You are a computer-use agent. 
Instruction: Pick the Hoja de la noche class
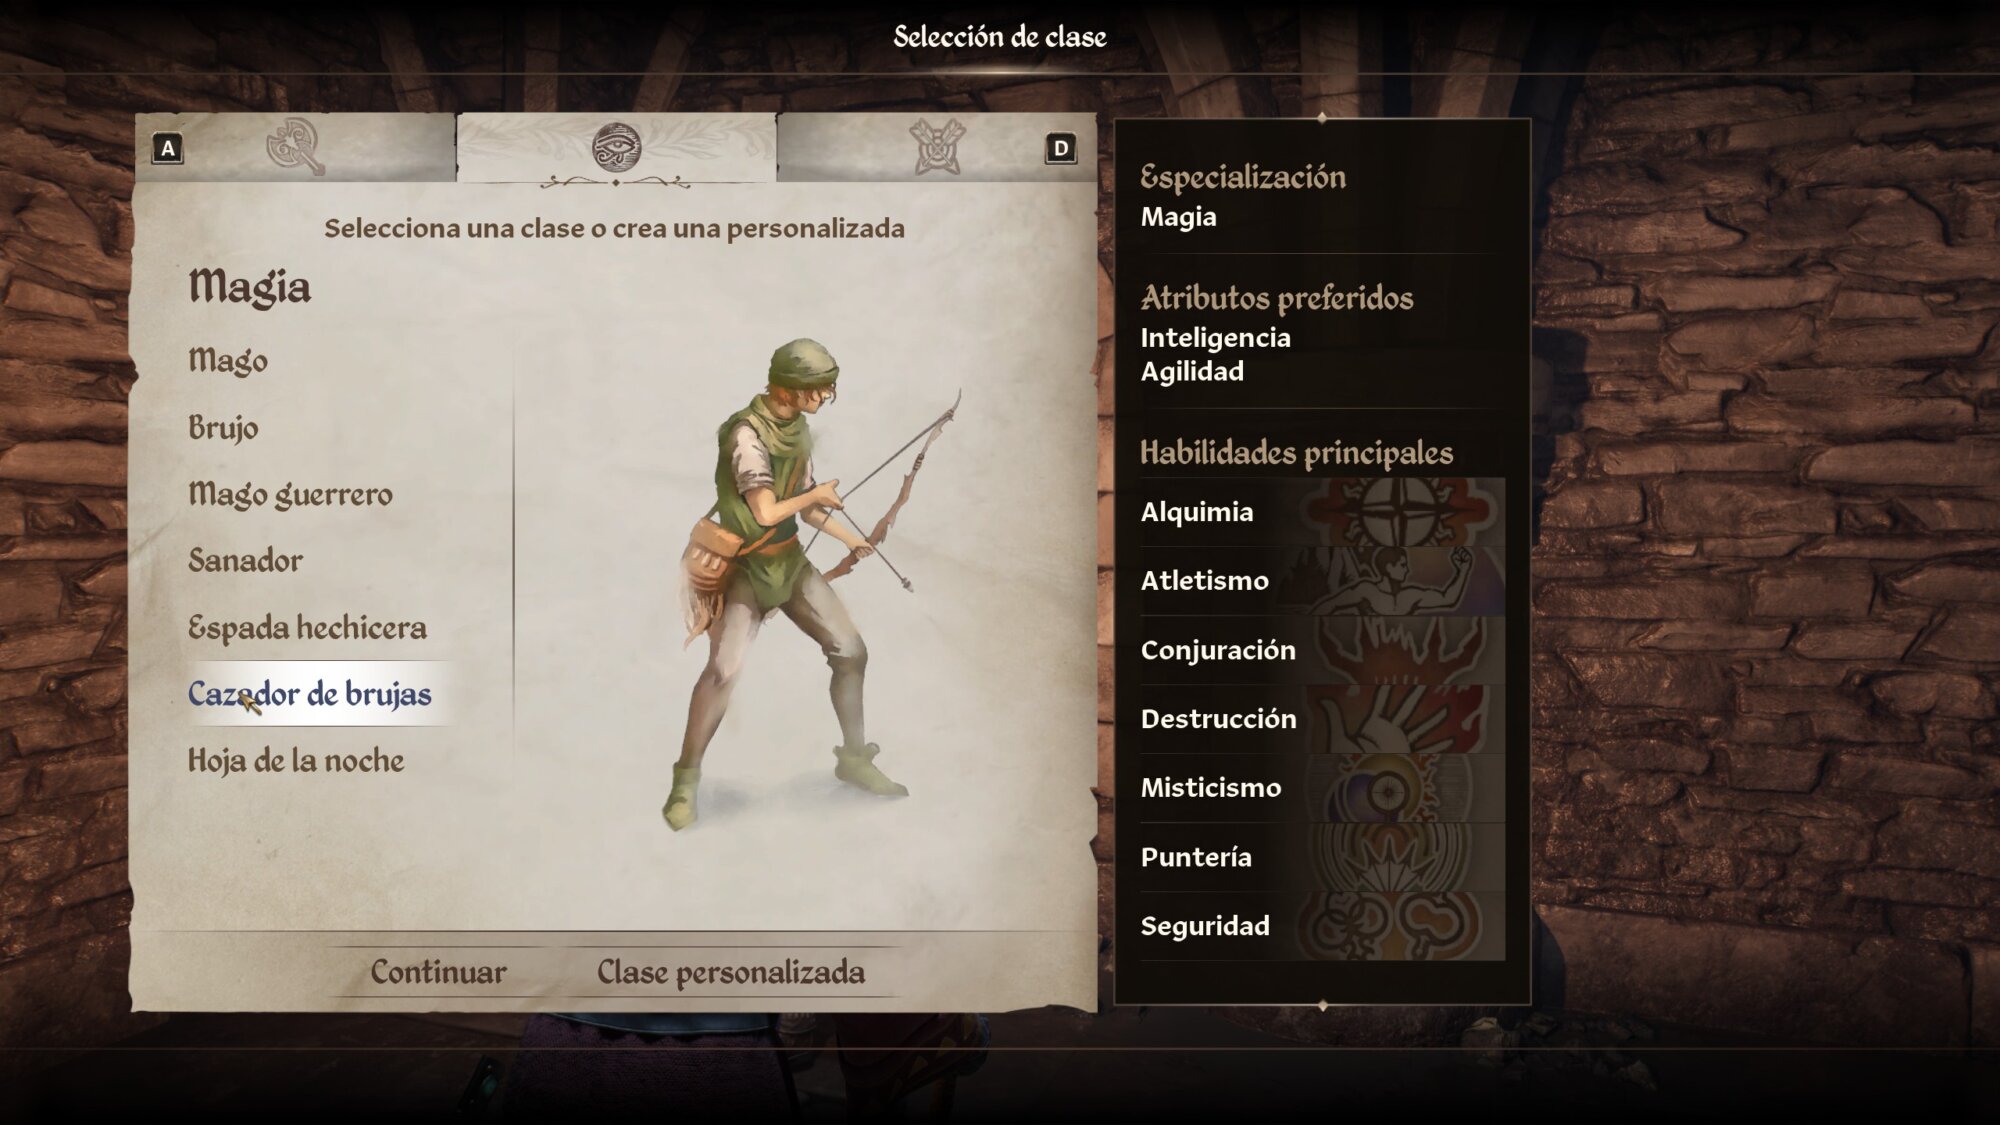click(296, 760)
